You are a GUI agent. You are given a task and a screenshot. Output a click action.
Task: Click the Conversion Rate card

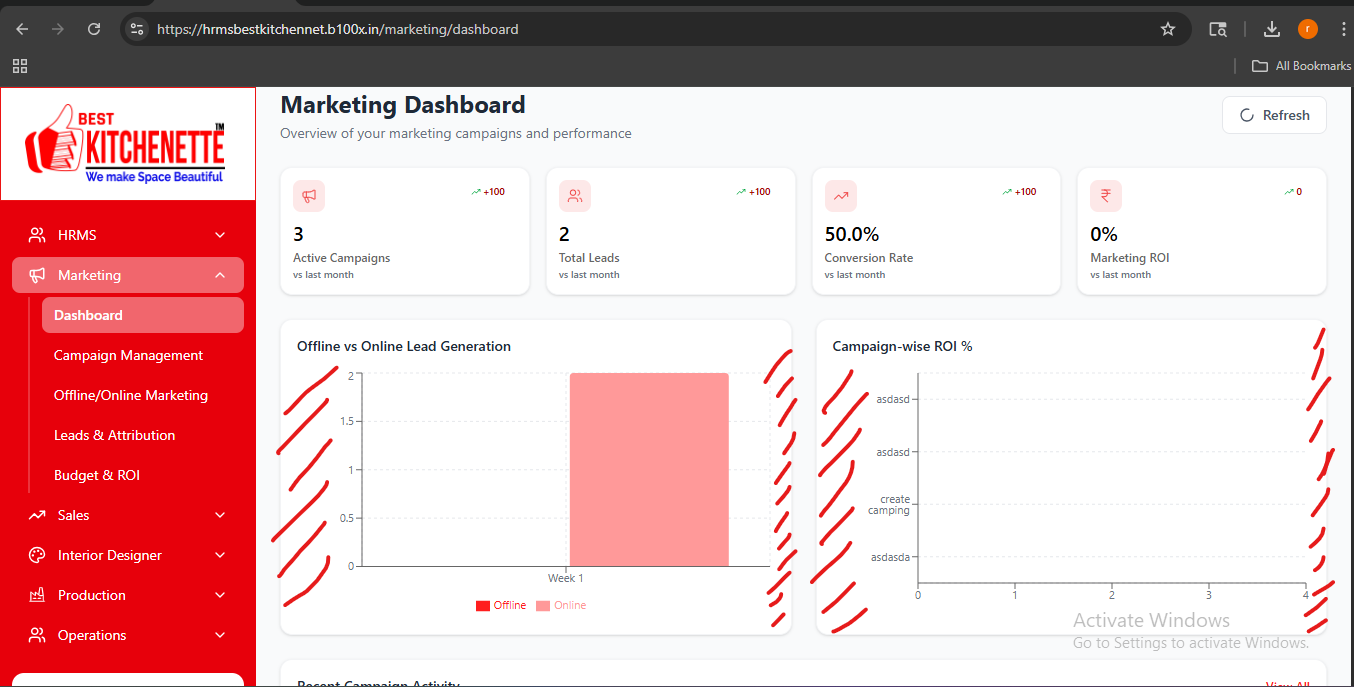pyautogui.click(x=936, y=231)
